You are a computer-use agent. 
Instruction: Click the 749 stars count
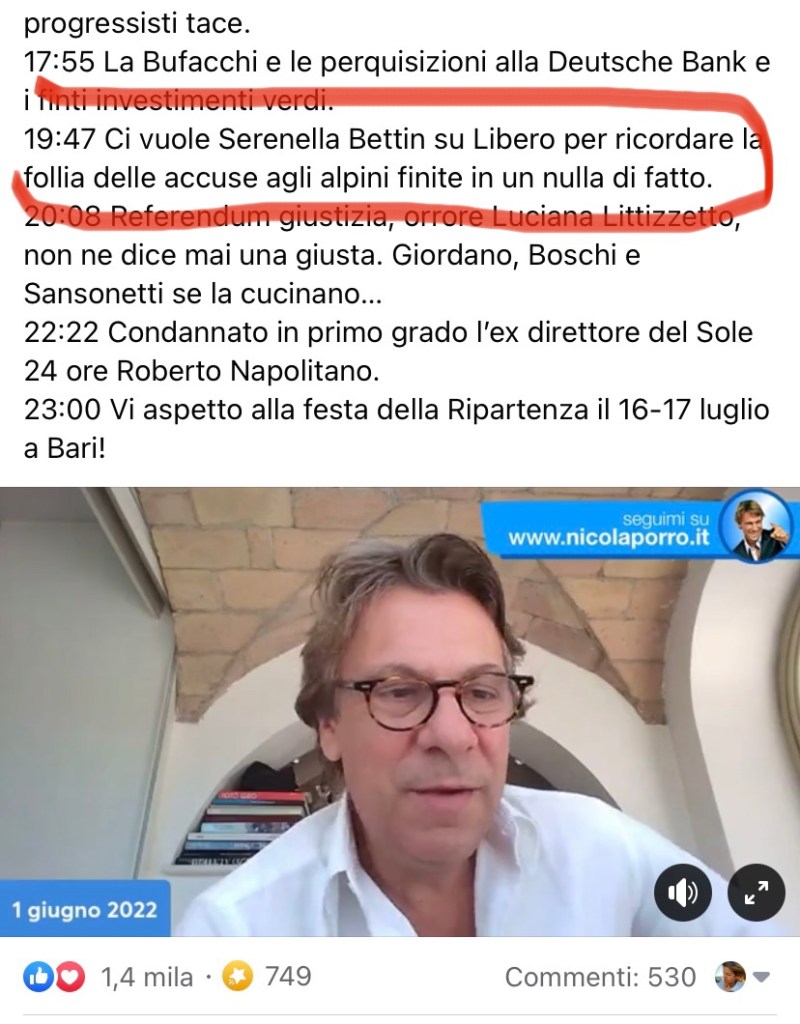[288, 976]
